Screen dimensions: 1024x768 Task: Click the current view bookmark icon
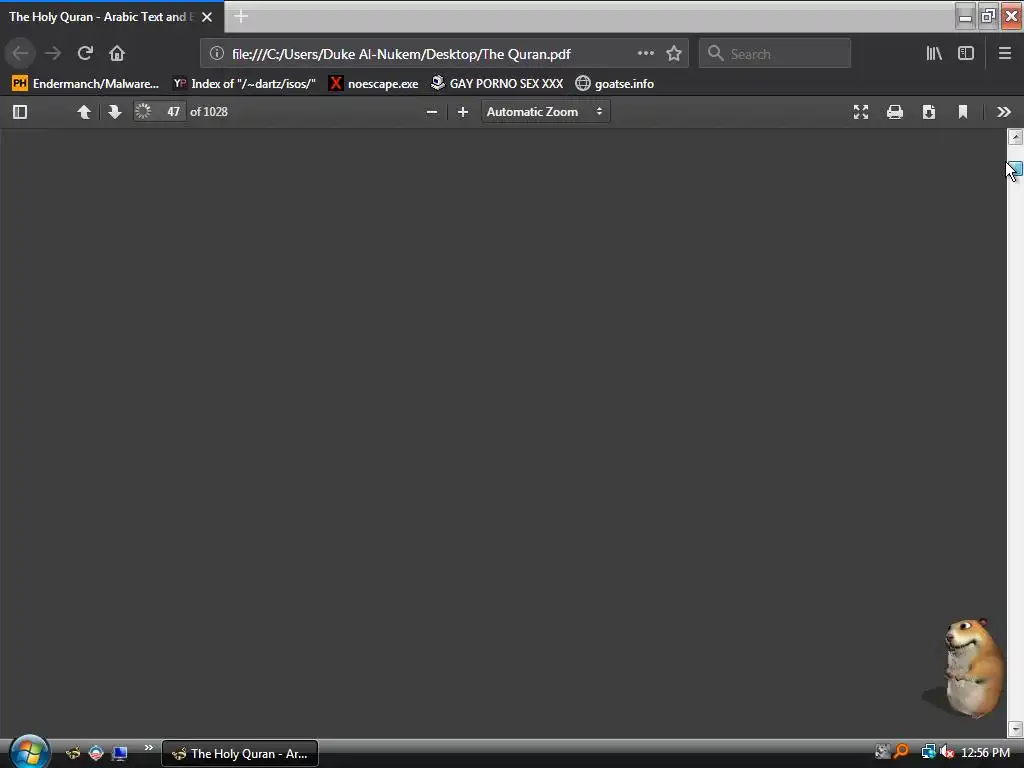[963, 112]
